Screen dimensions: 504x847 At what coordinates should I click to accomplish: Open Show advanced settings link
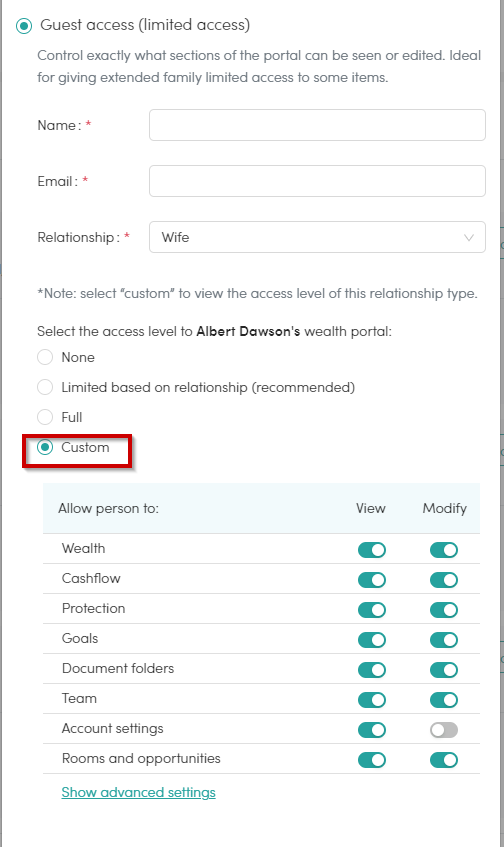click(x=138, y=792)
